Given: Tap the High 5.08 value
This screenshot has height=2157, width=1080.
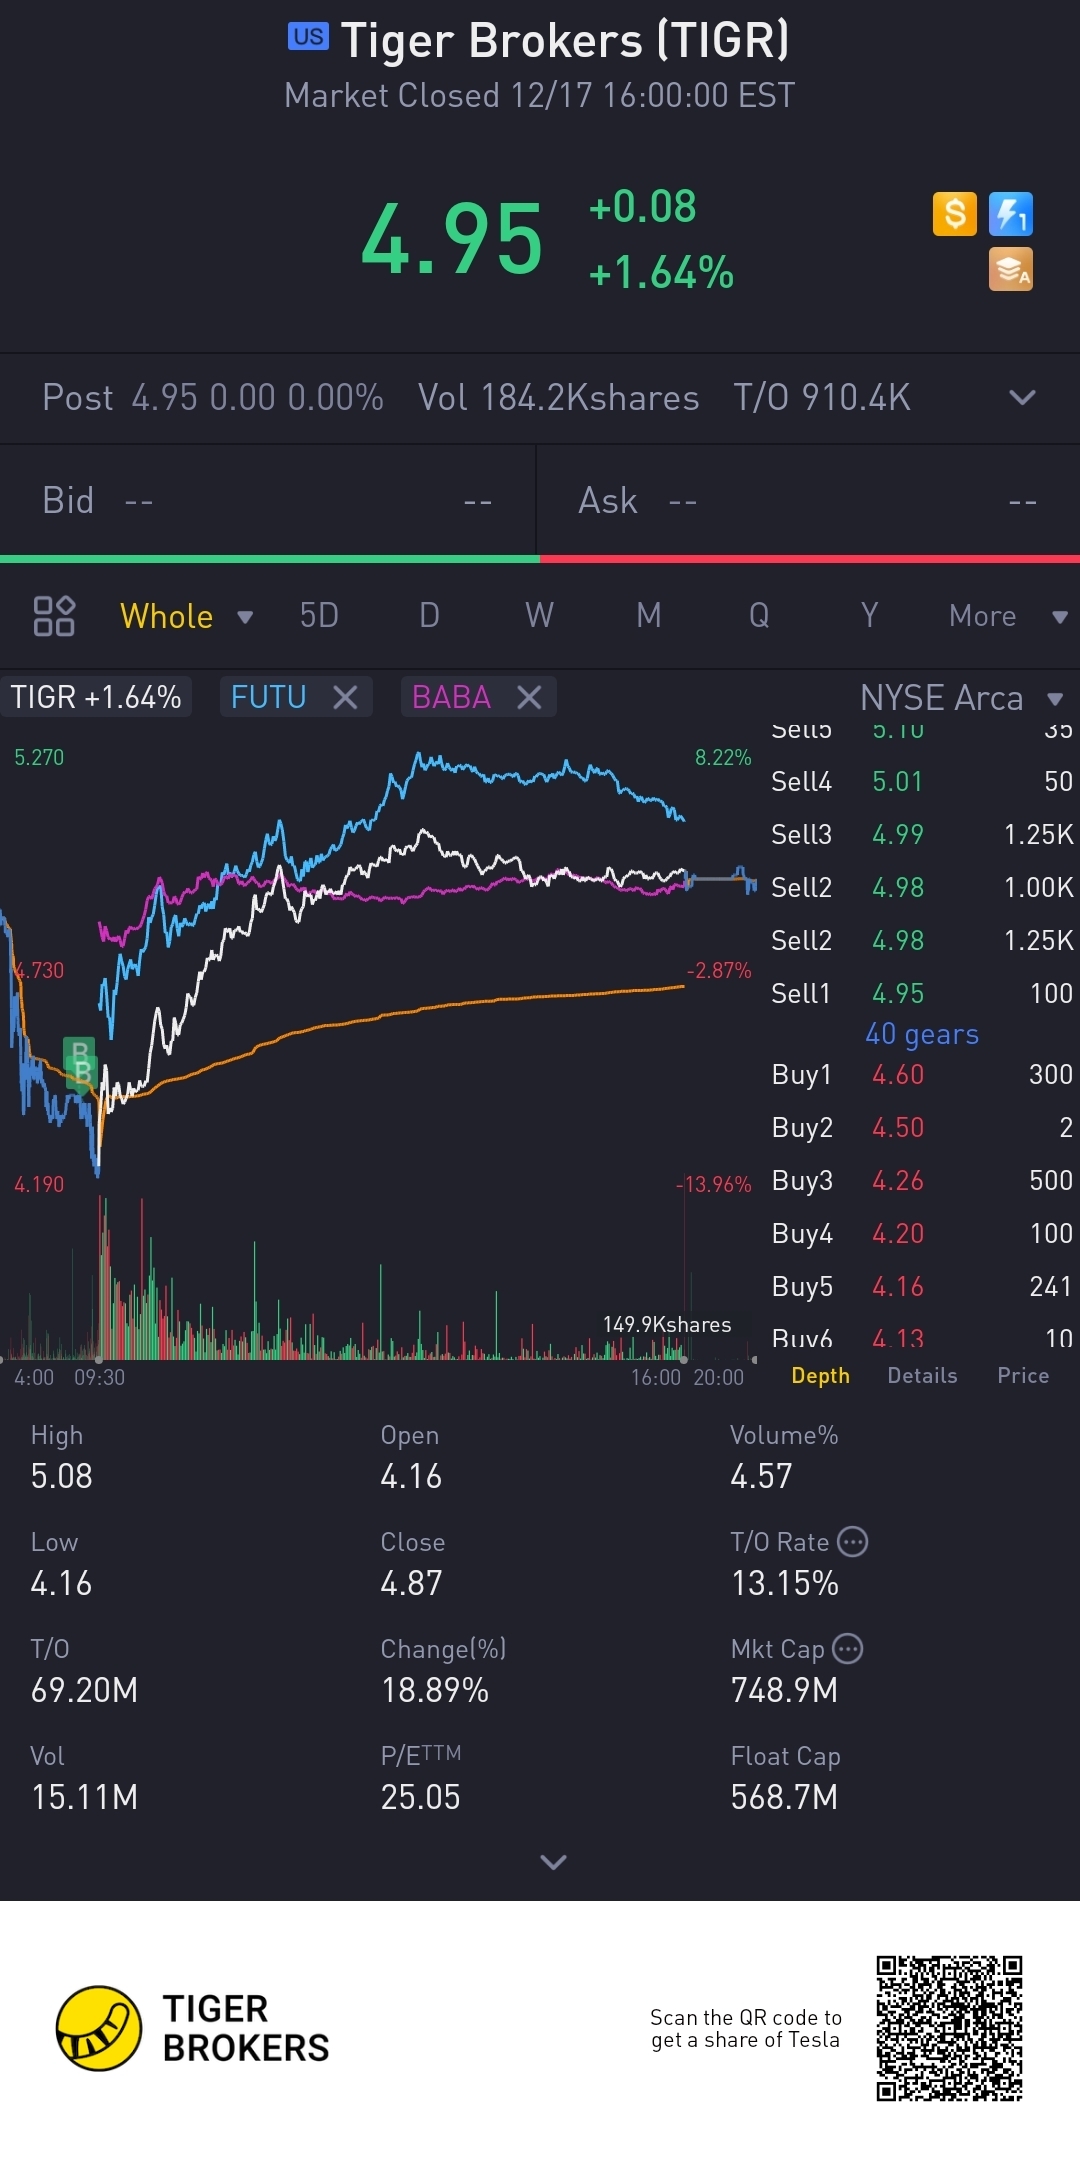Looking at the screenshot, I should point(62,1476).
